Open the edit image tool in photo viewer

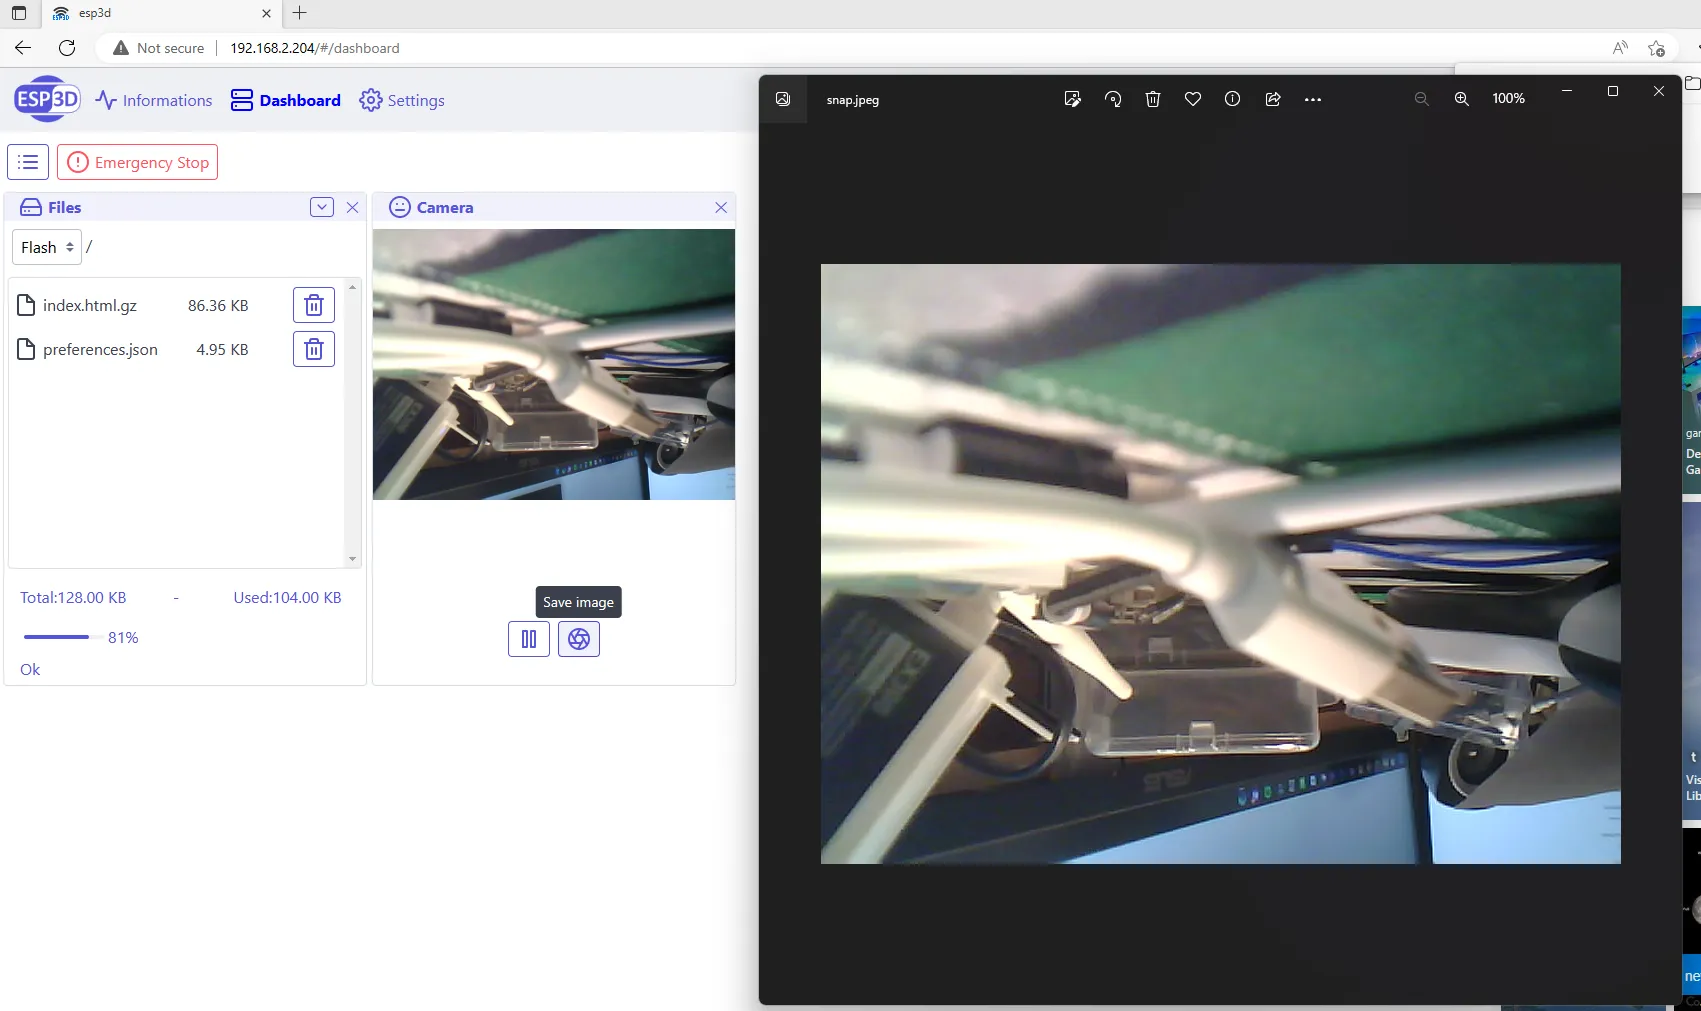(x=1072, y=99)
